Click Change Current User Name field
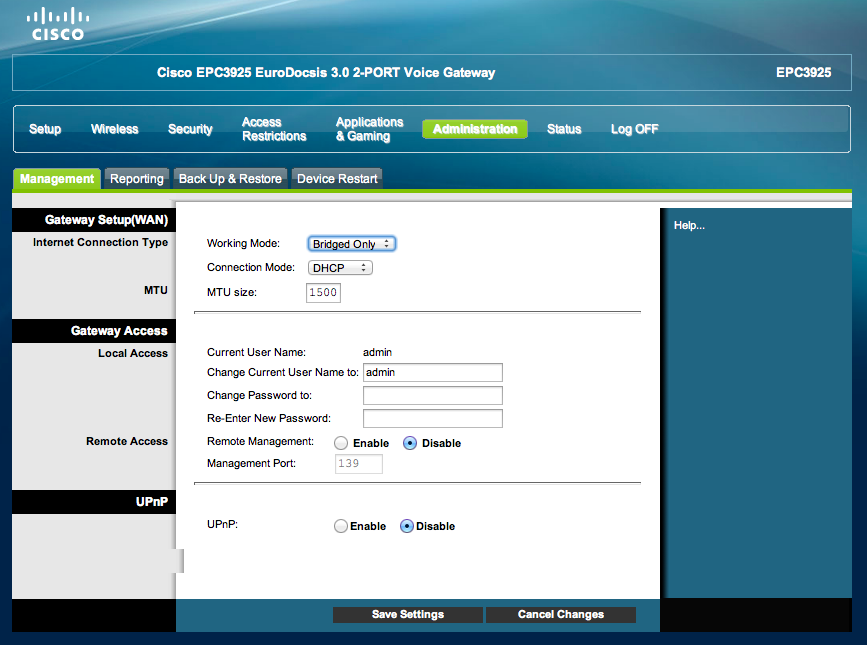This screenshot has height=645, width=867. tap(433, 373)
